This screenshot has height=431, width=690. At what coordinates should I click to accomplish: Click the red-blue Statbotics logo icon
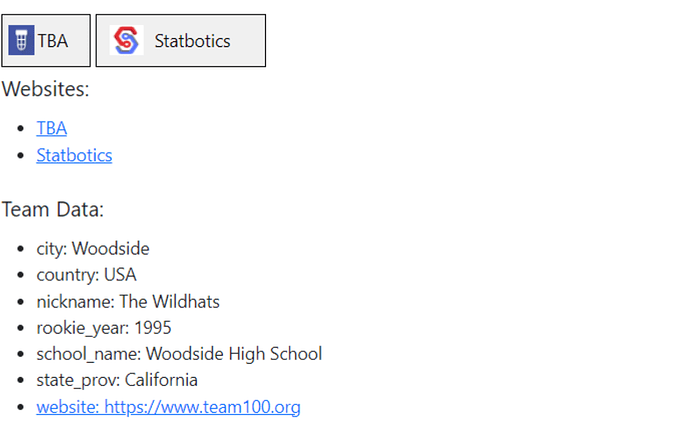point(126,40)
